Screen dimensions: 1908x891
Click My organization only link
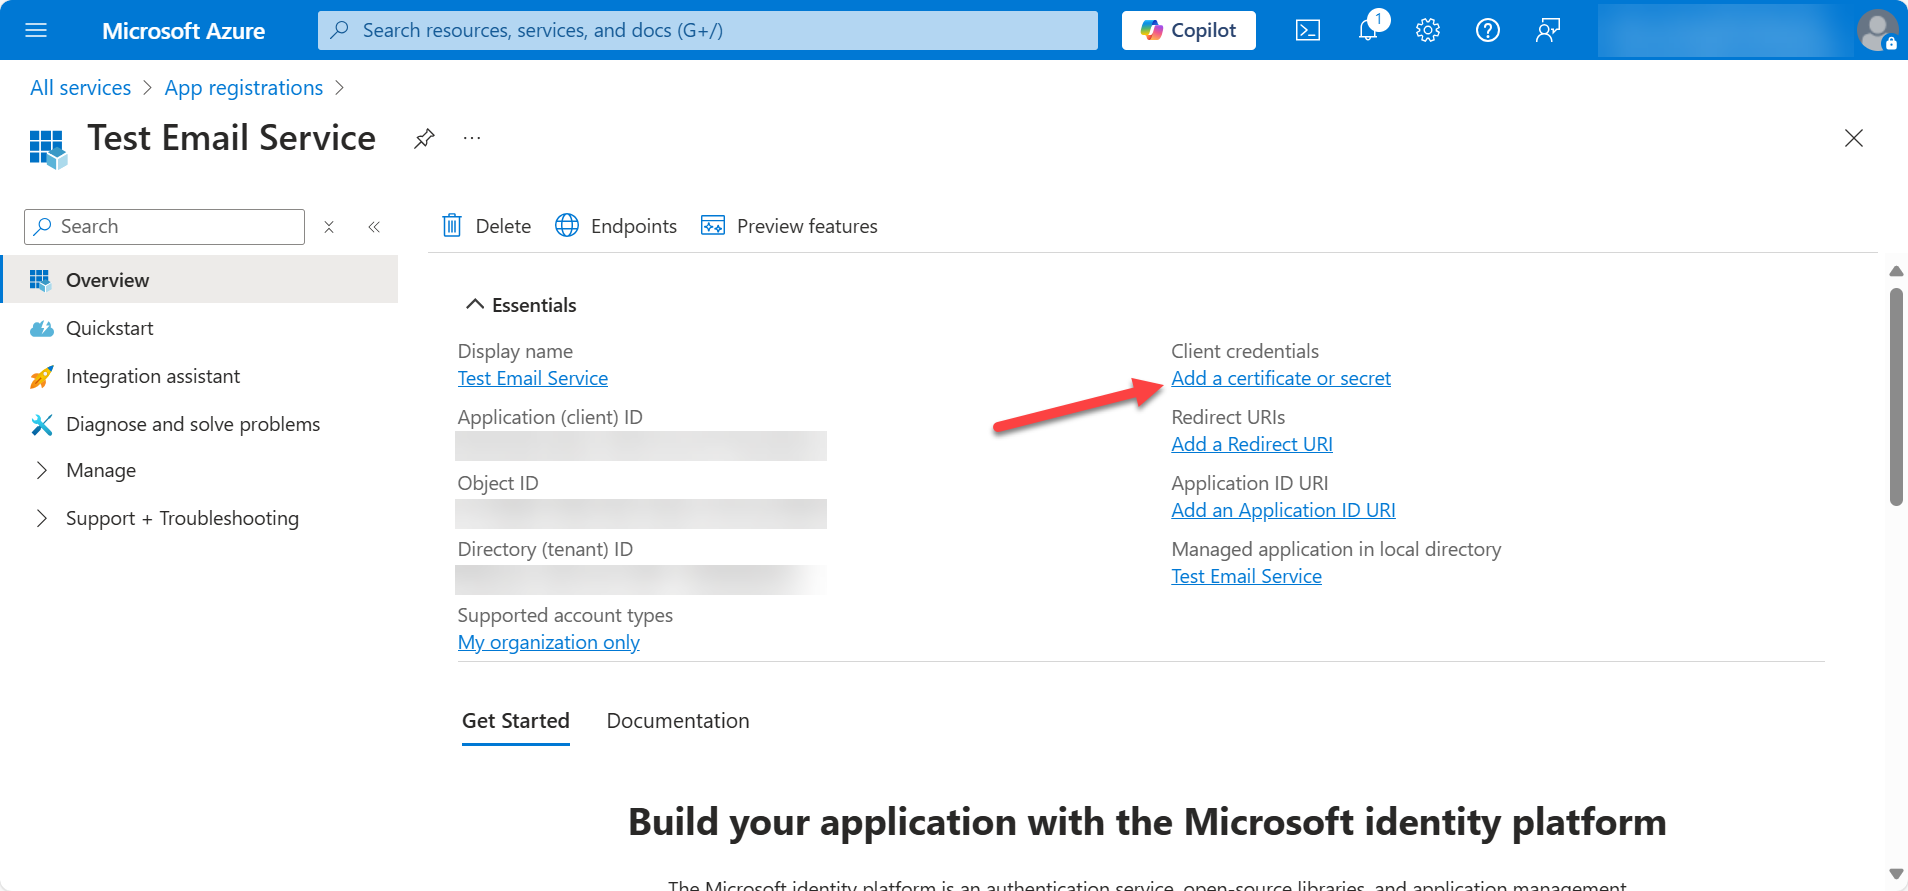(x=549, y=642)
